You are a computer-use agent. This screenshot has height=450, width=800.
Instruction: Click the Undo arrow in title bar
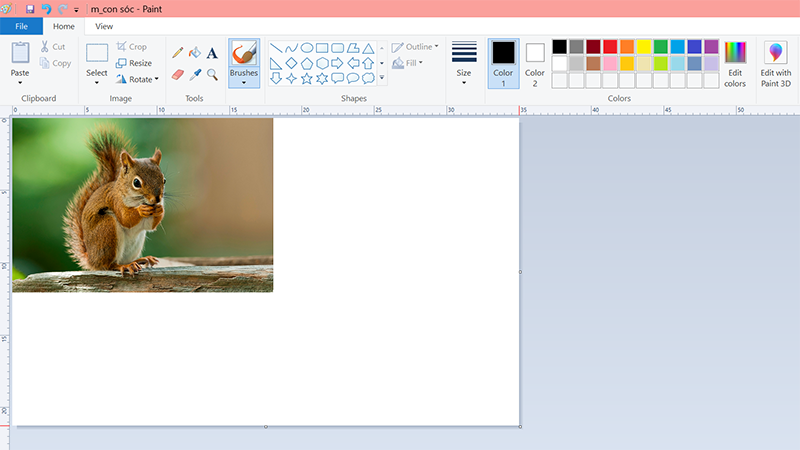point(46,8)
